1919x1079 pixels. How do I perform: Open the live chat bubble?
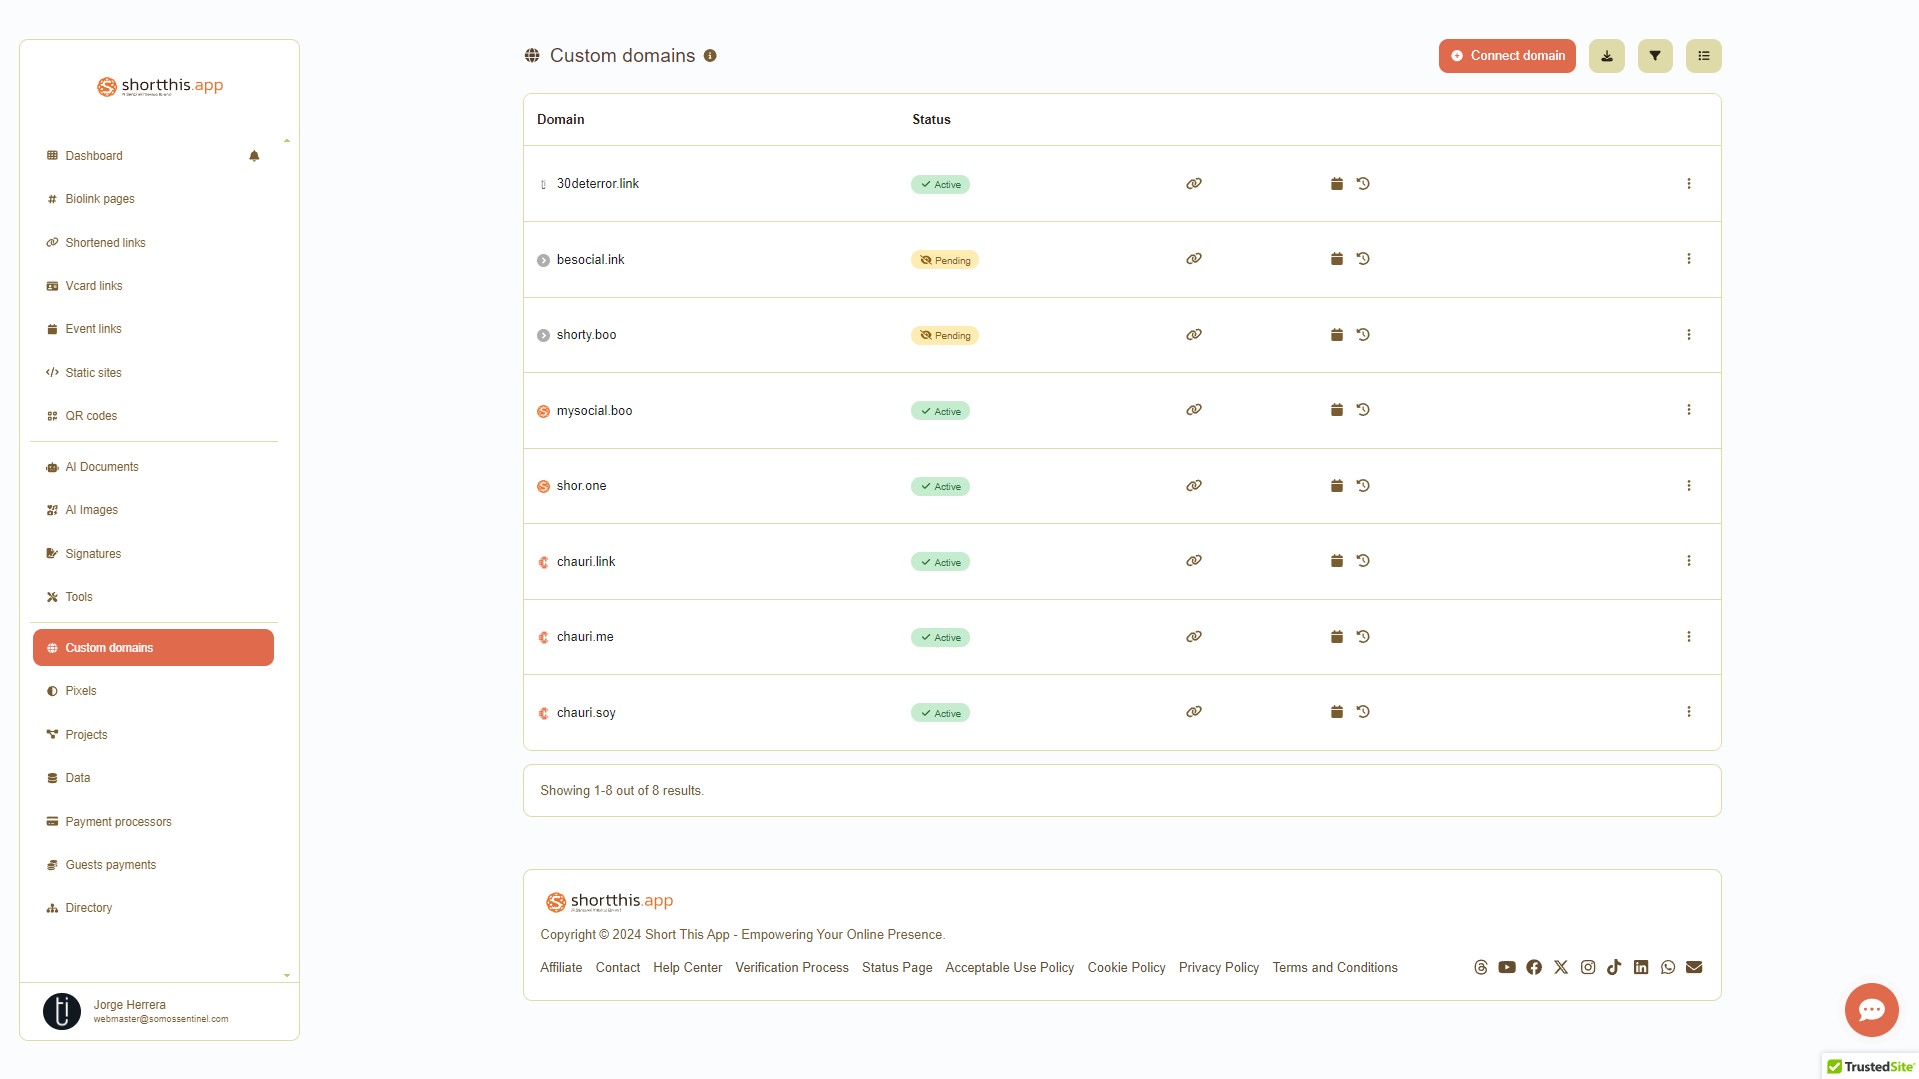pyautogui.click(x=1871, y=1010)
